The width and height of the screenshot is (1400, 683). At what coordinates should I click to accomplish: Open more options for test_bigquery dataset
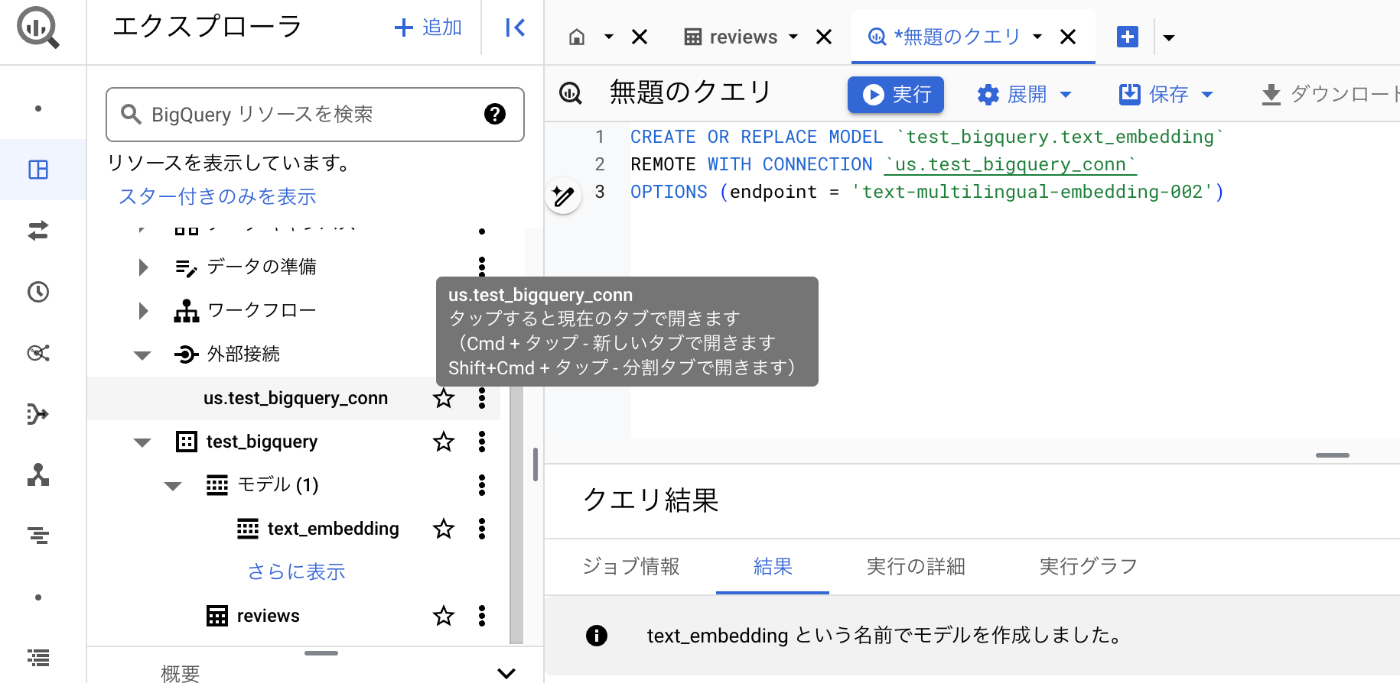(x=482, y=441)
